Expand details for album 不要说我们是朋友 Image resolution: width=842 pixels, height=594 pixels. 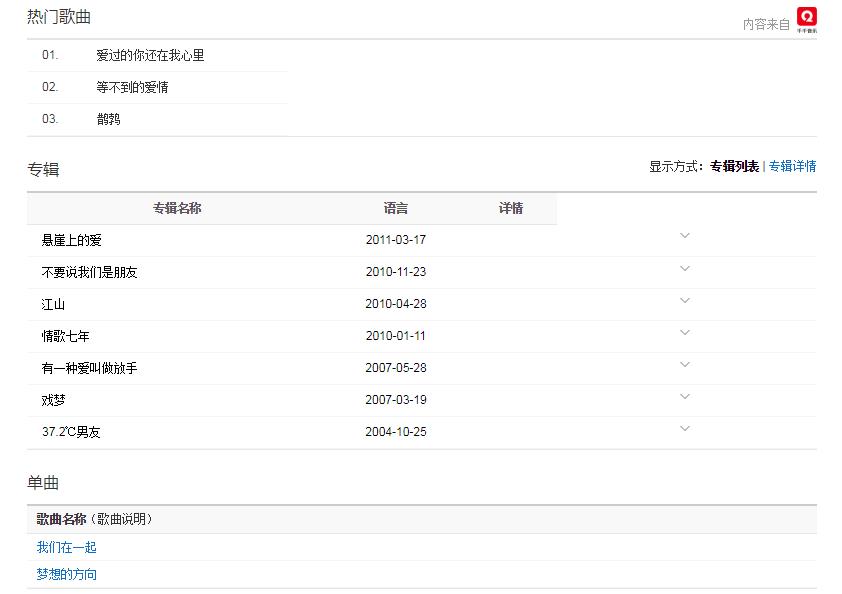click(x=685, y=268)
